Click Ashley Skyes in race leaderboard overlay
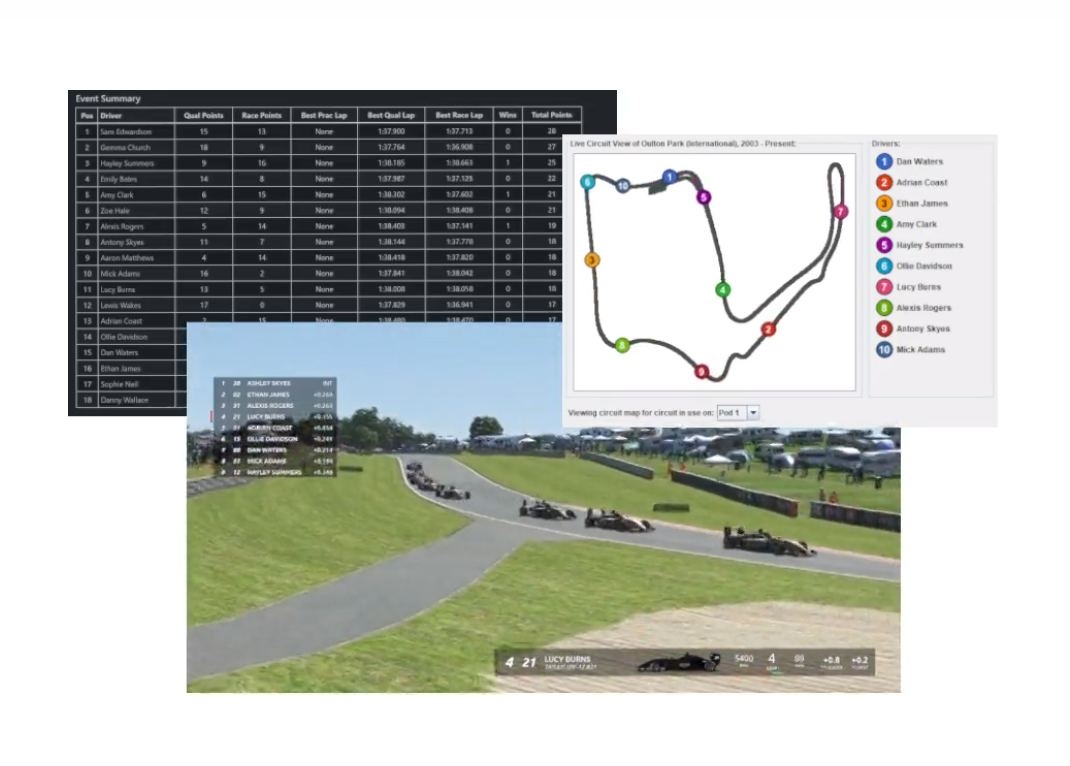This screenshot has width=1070, height=766. point(269,383)
